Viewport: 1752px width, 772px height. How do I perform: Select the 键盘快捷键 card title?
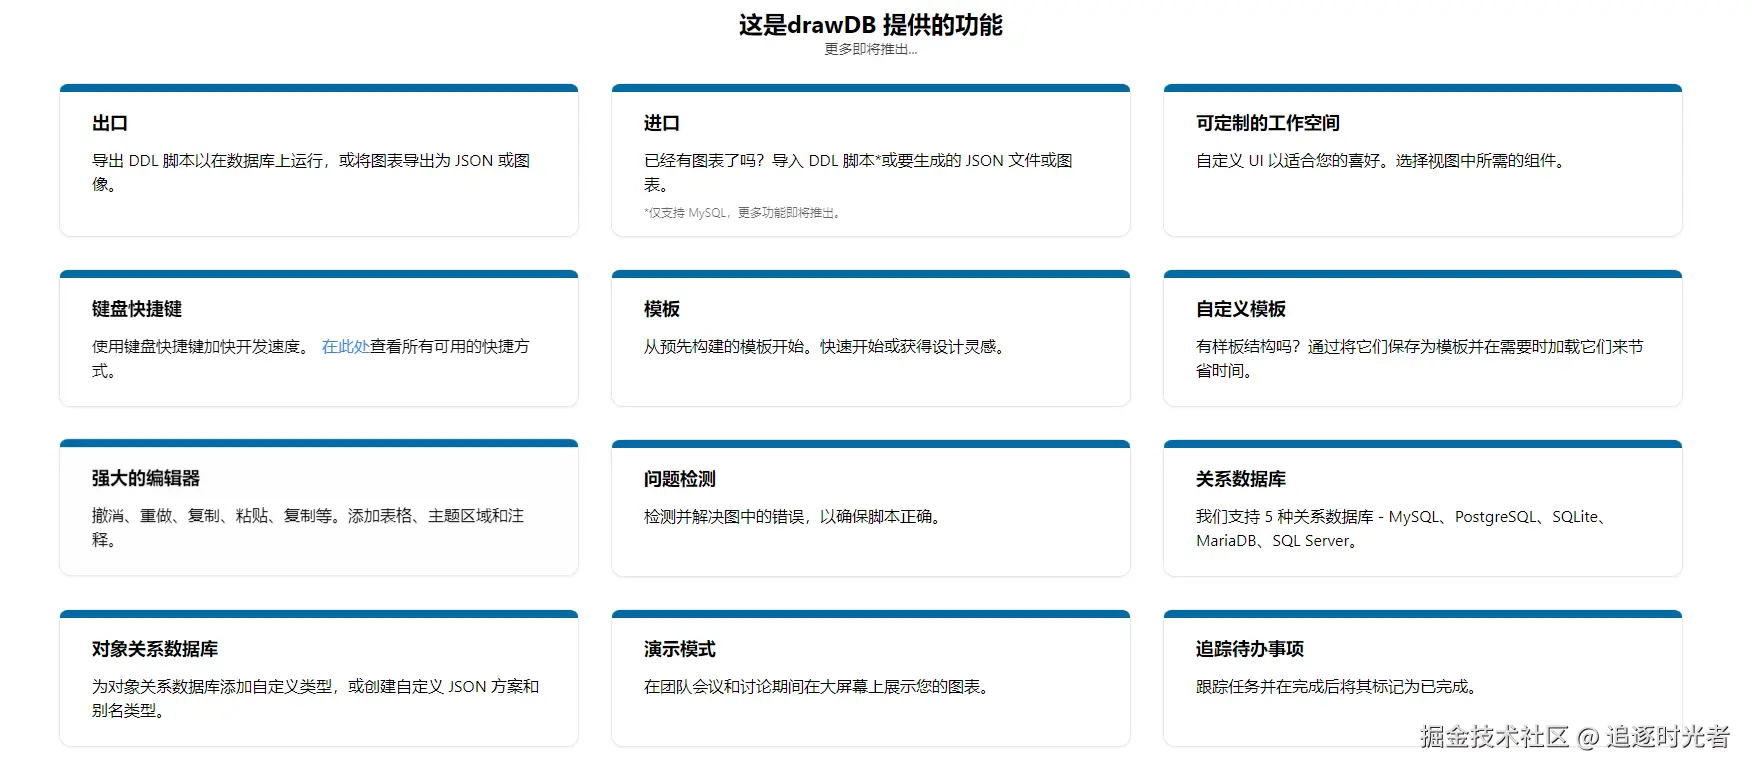(137, 309)
